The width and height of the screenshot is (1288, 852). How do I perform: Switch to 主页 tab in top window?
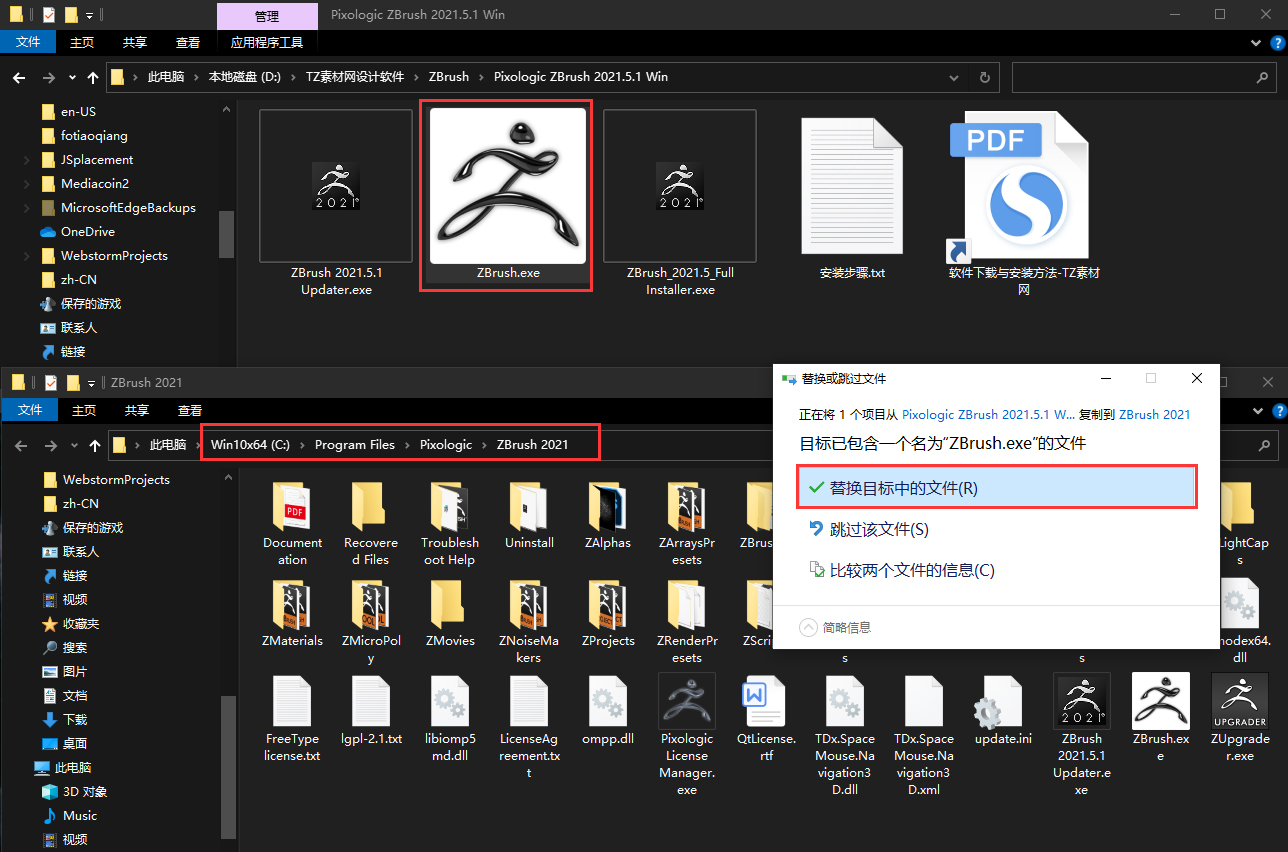click(82, 42)
